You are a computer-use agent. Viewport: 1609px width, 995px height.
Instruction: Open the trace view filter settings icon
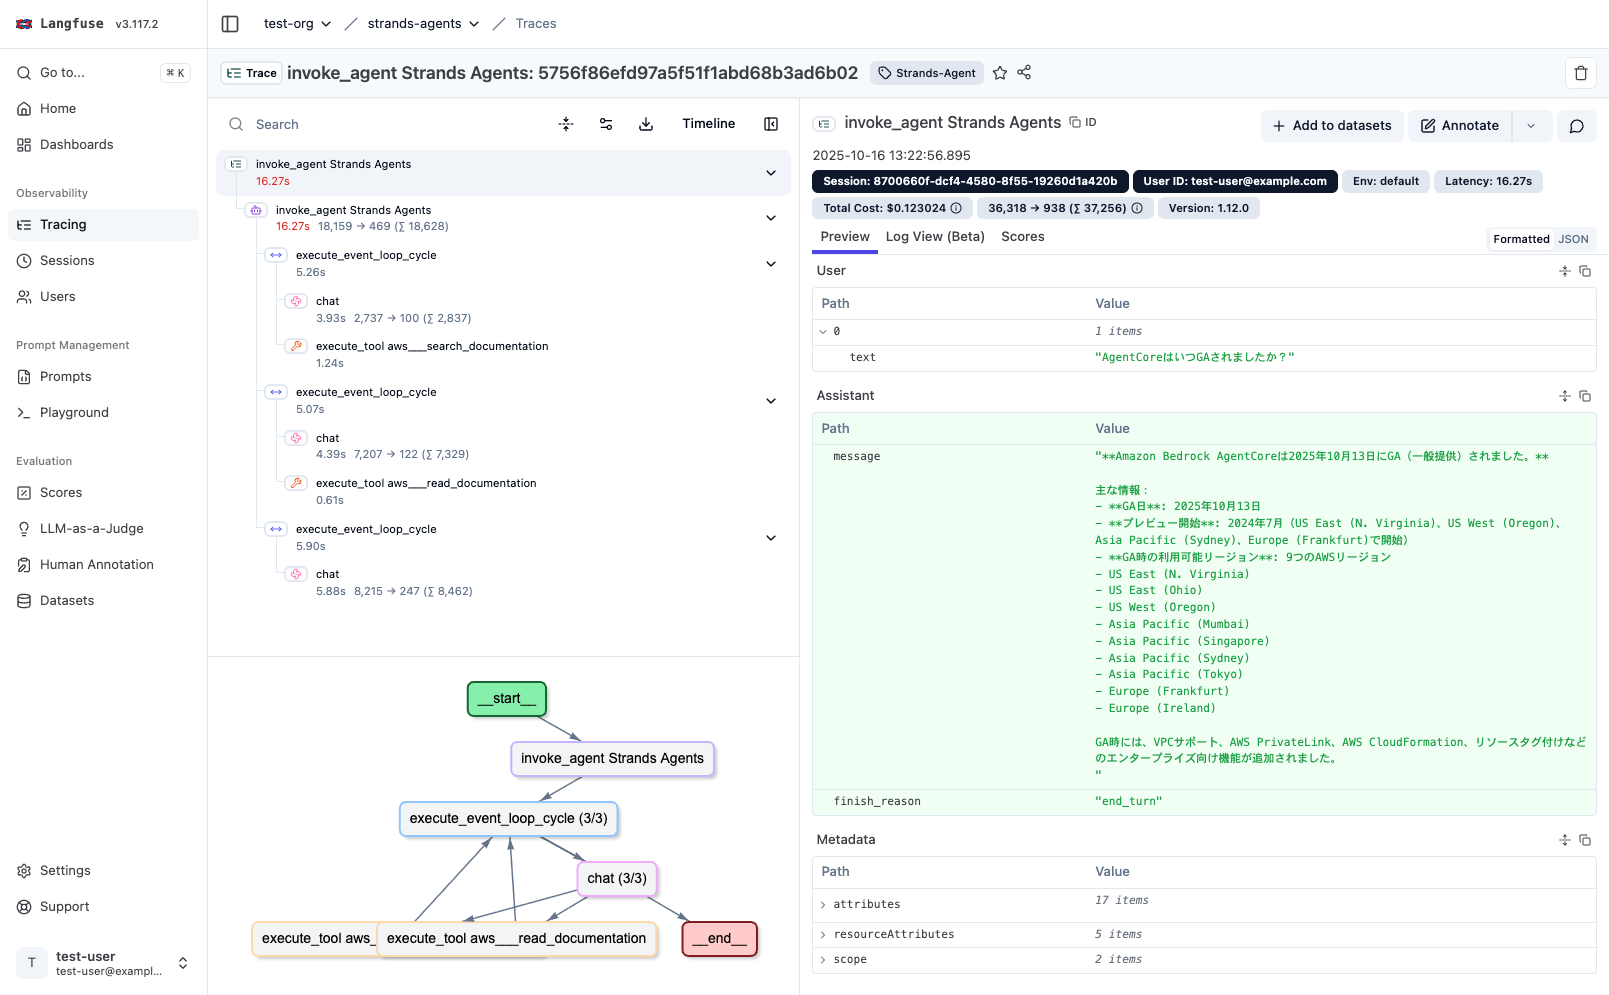[x=606, y=124]
